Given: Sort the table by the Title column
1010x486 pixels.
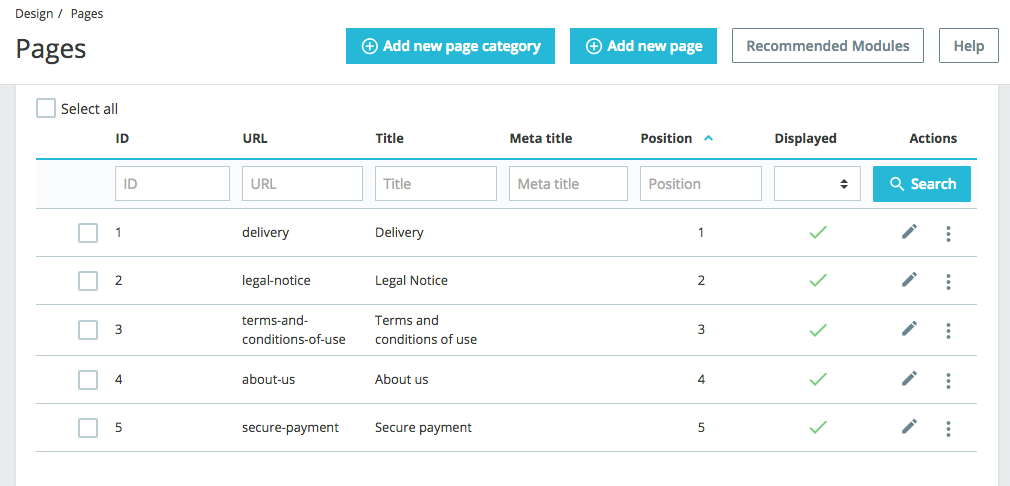Looking at the screenshot, I should 389,139.
